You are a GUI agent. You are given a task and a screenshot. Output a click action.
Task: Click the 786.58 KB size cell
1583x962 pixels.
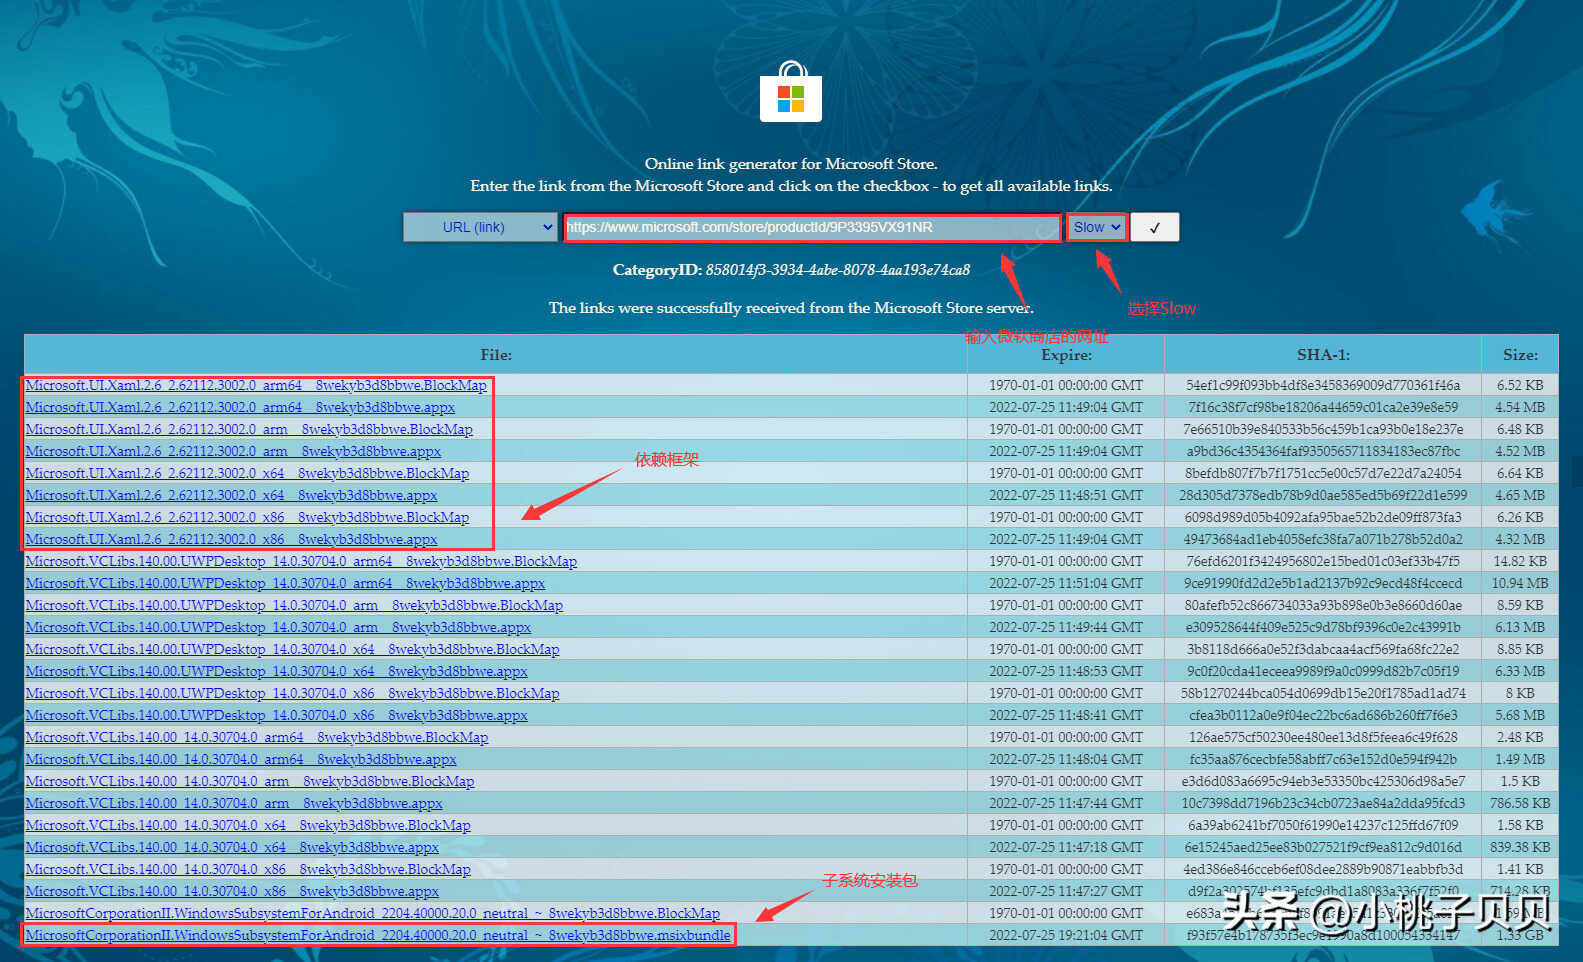point(1520,803)
